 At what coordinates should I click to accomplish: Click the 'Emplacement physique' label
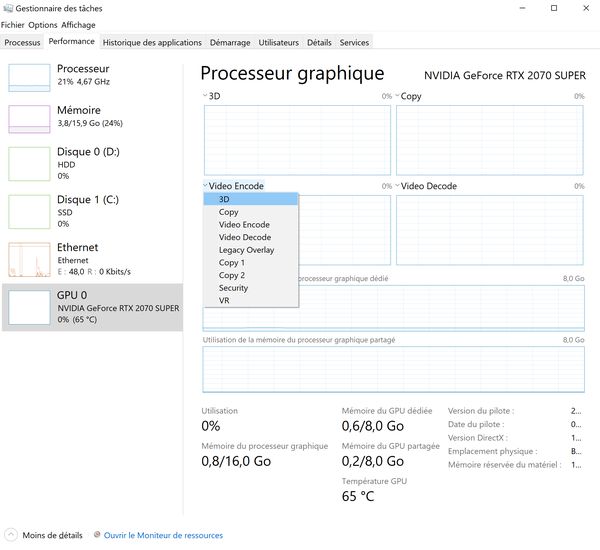tap(492, 451)
